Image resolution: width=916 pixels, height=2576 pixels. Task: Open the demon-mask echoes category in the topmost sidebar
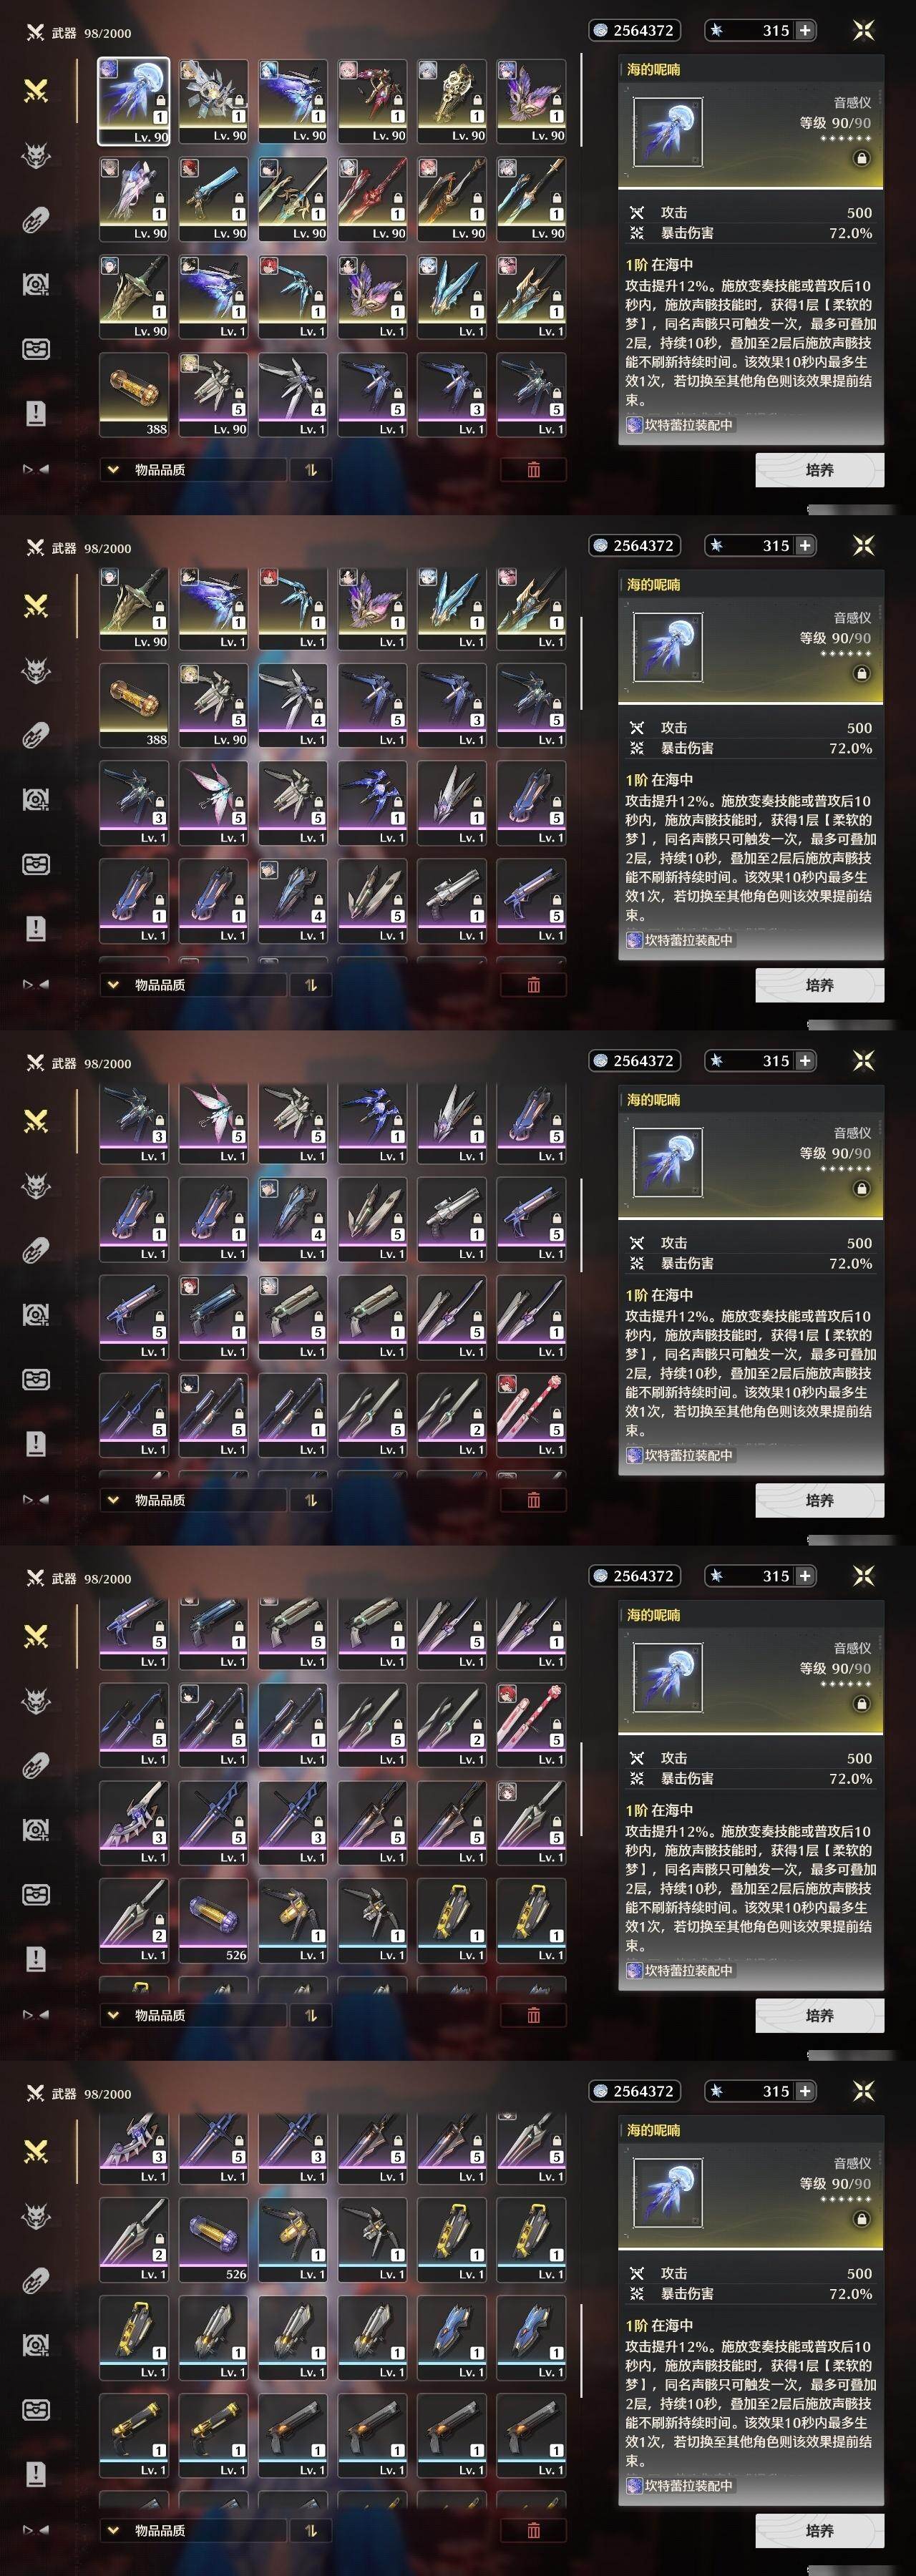pos(36,156)
